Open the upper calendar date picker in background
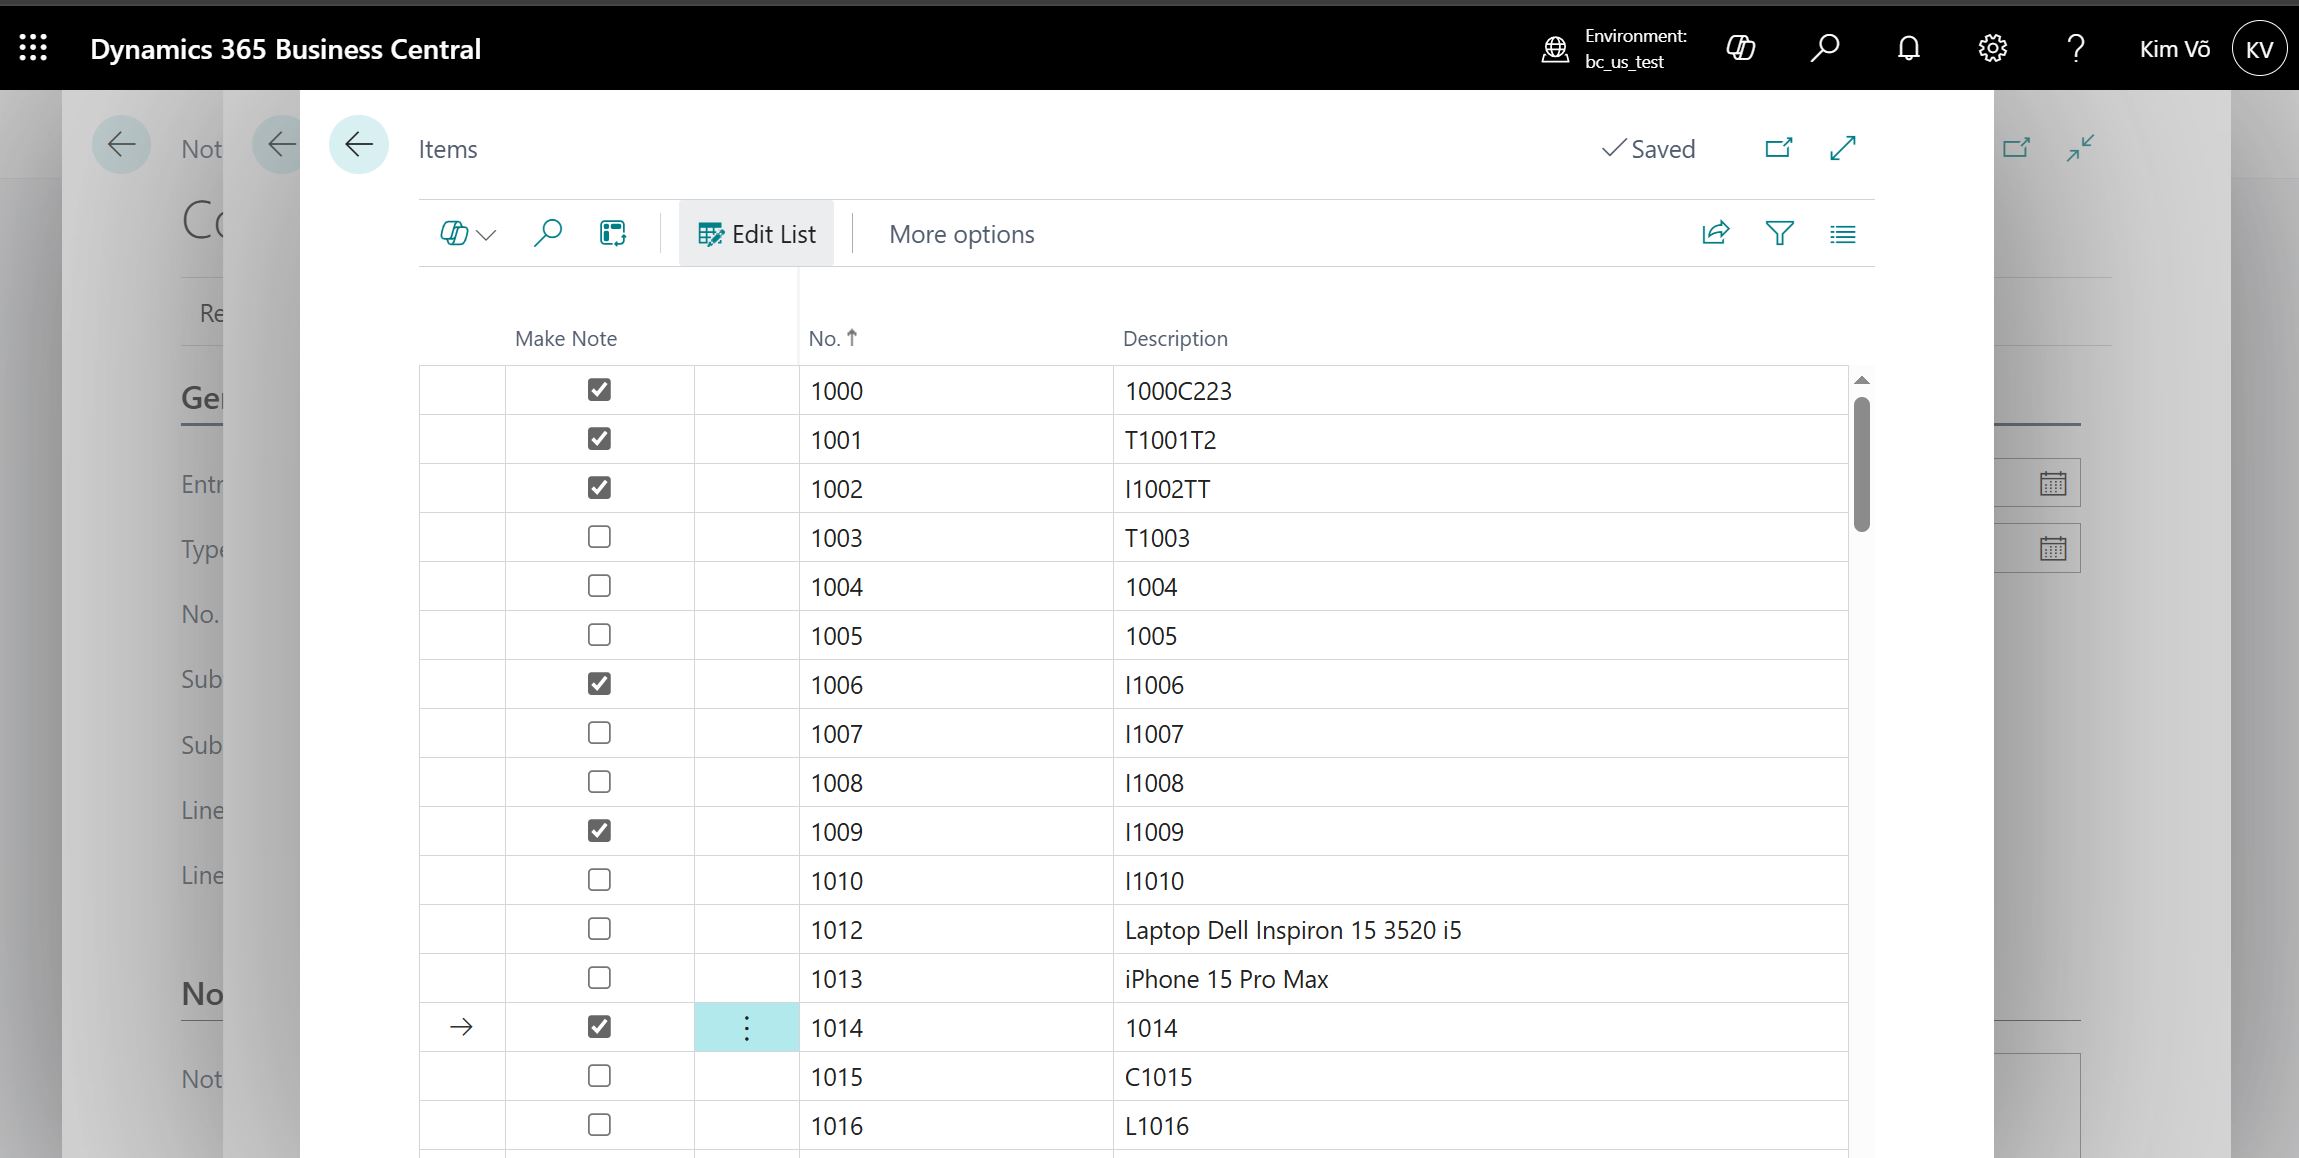This screenshot has height=1158, width=2299. coord(2053,484)
